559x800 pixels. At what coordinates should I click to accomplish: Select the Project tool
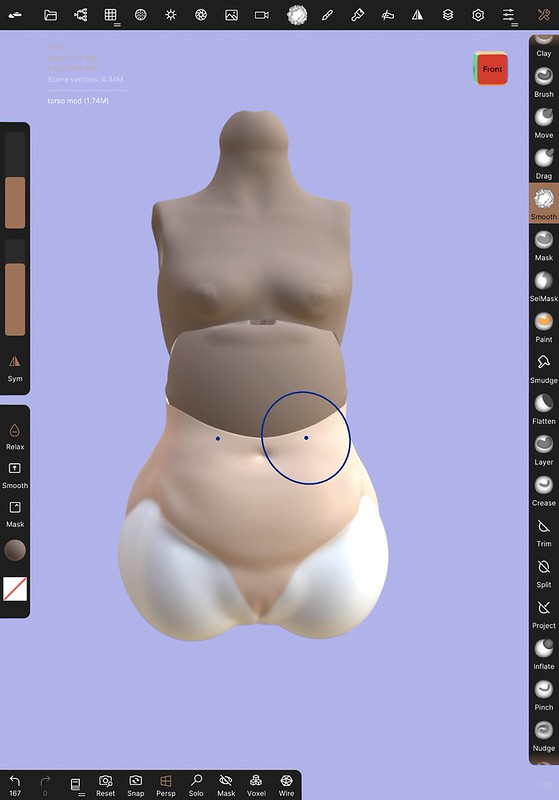544,613
